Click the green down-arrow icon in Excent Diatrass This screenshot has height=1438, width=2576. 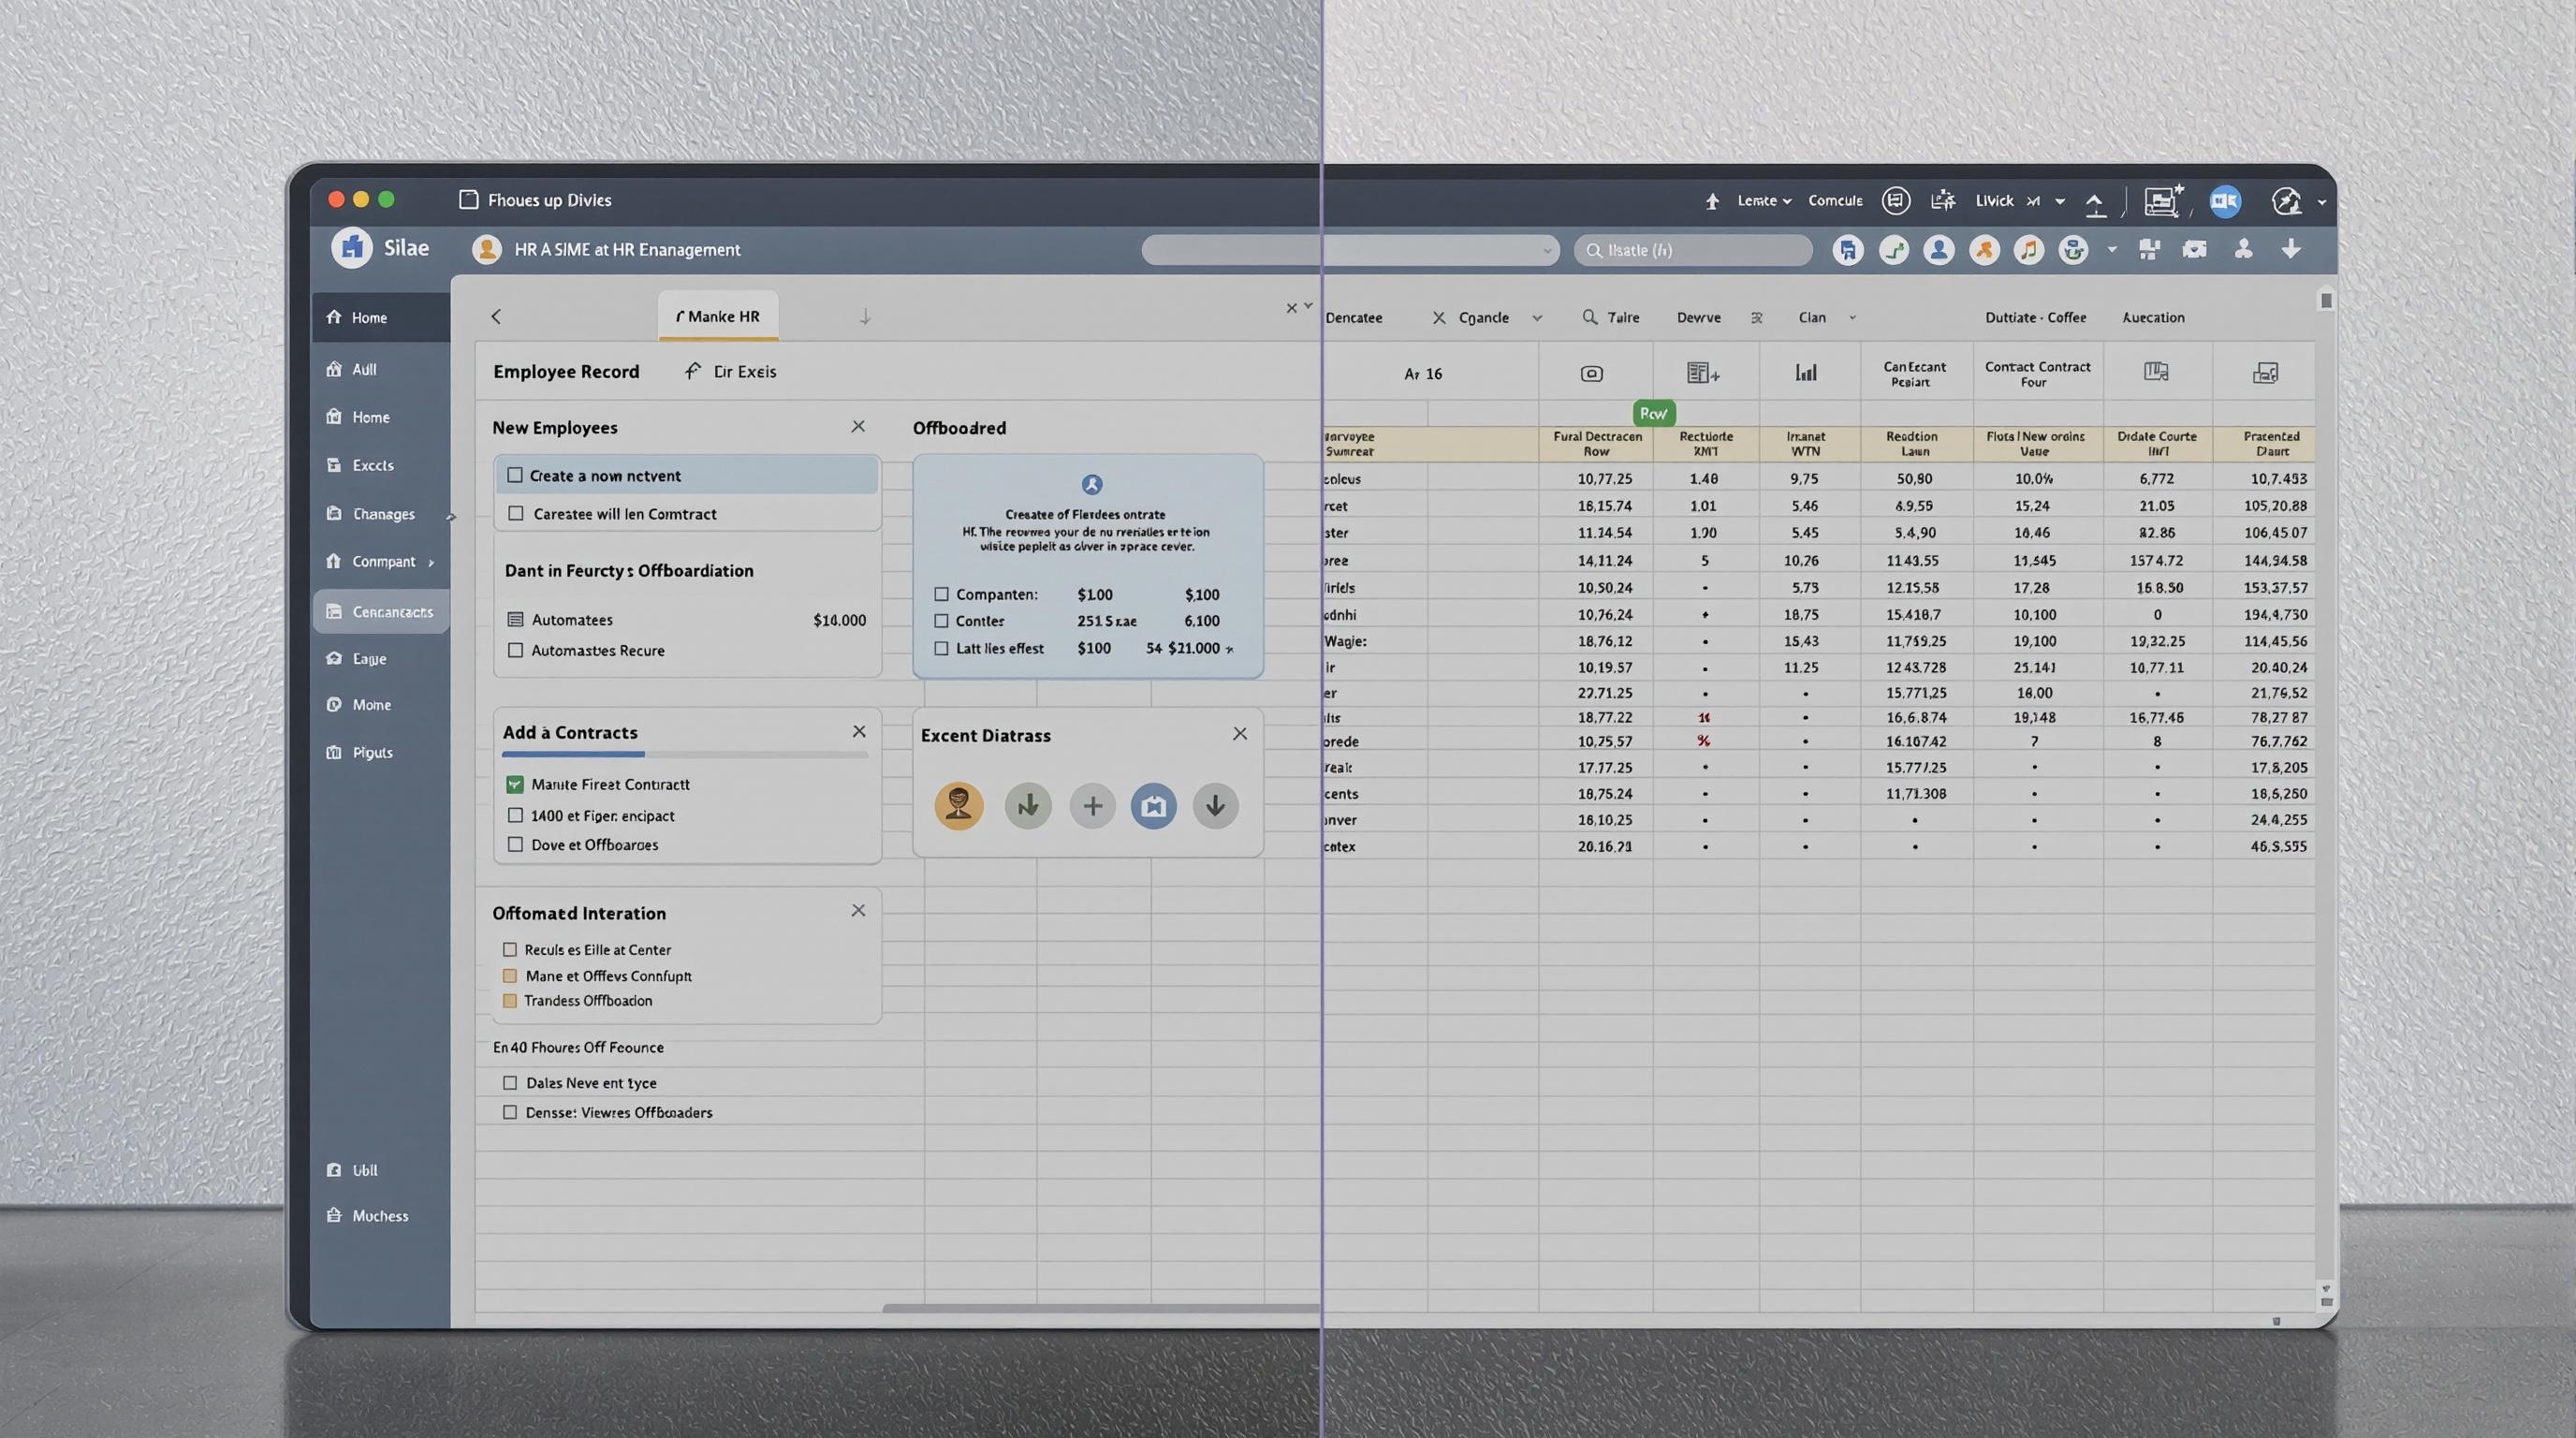[x=1028, y=806]
